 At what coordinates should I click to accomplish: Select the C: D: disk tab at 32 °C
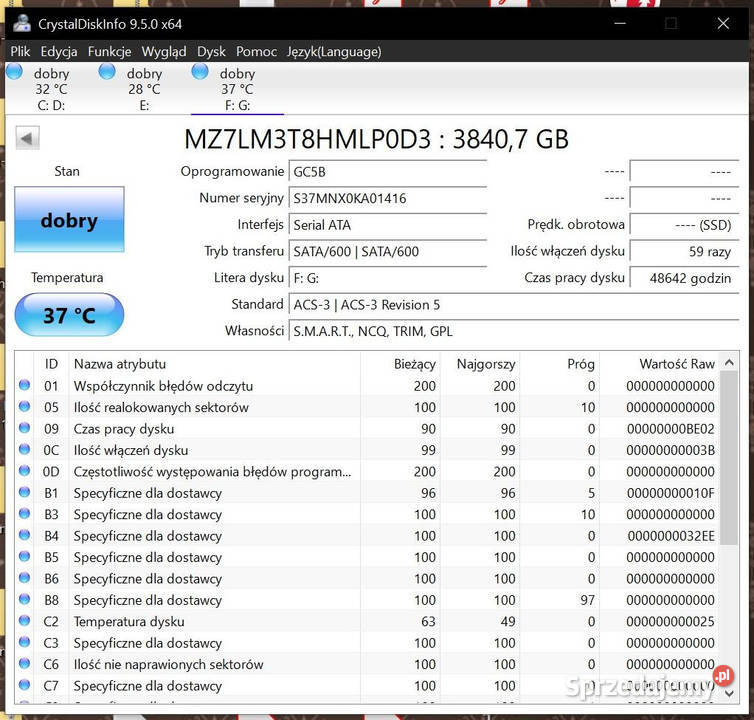(51, 89)
